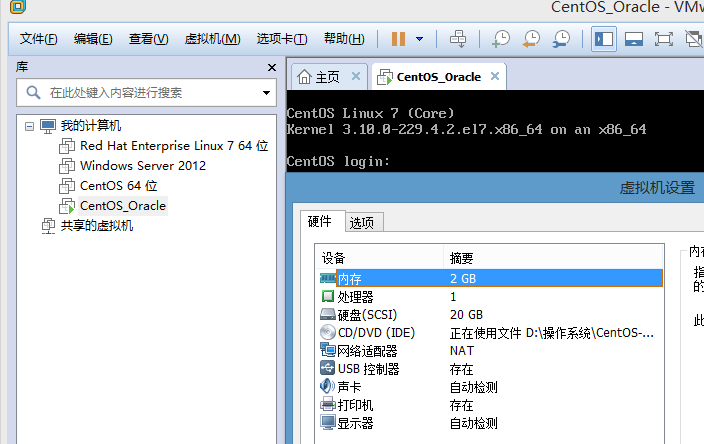Select 共享的虚拟机 tree item

click(97, 226)
